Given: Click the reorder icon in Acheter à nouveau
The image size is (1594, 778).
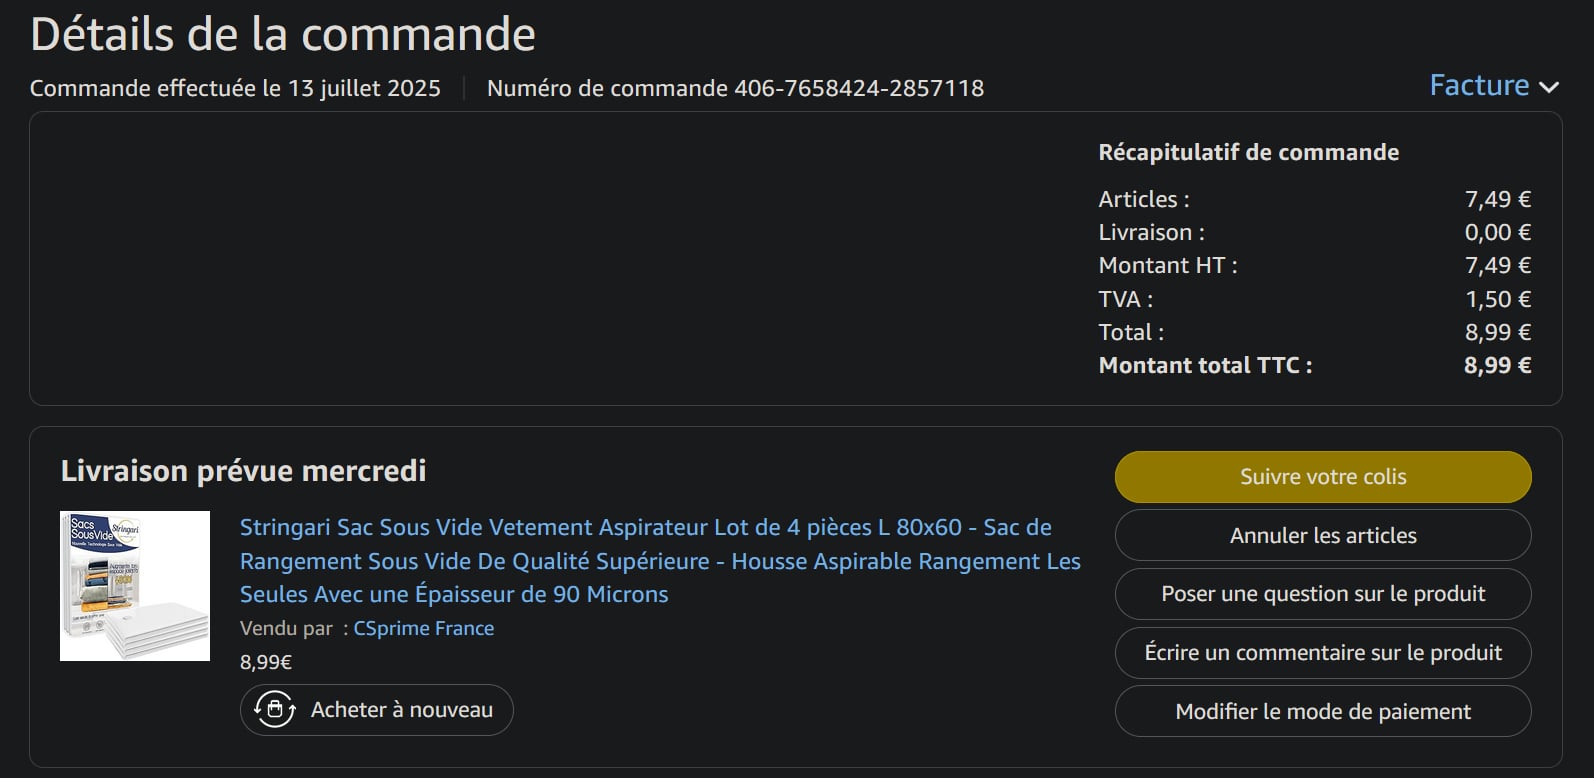Looking at the screenshot, I should click(x=275, y=710).
